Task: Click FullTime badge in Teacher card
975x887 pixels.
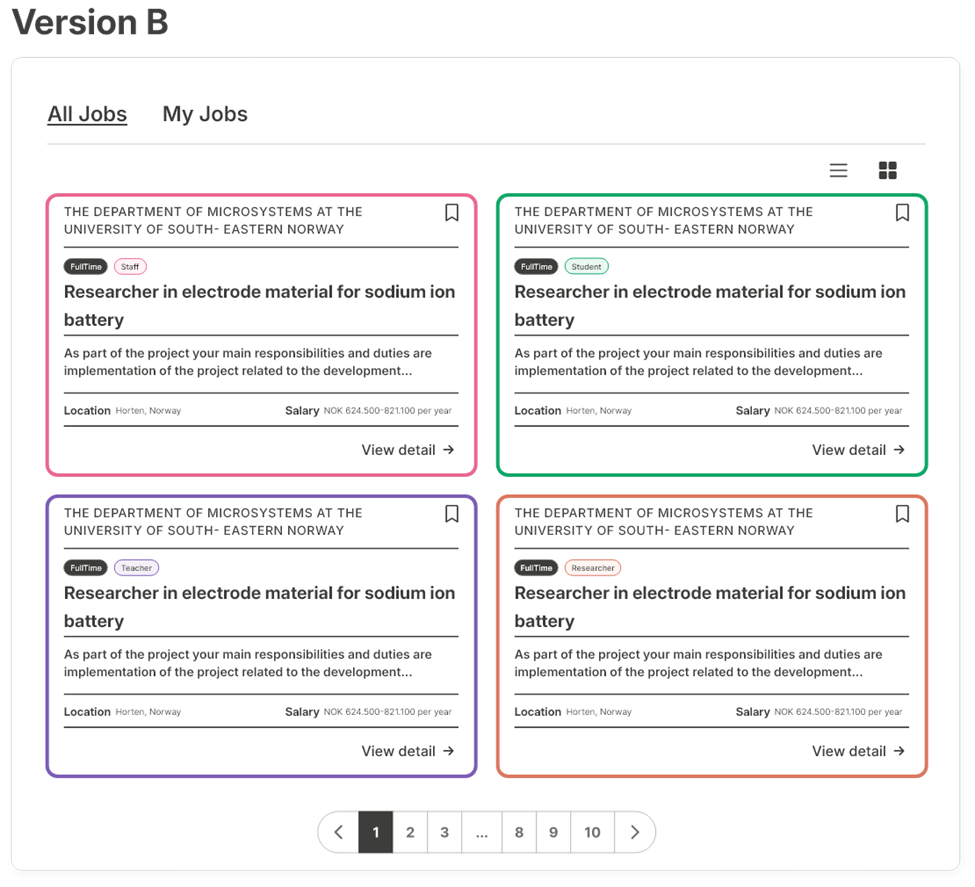Action: tap(86, 568)
